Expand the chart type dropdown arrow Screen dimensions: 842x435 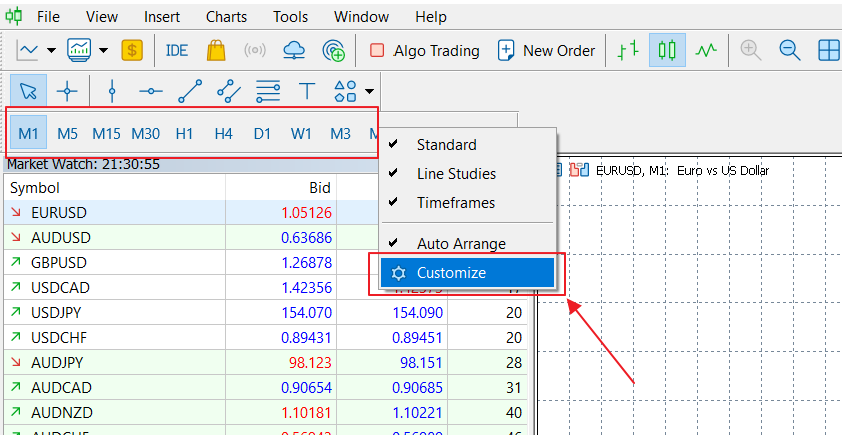coord(51,50)
